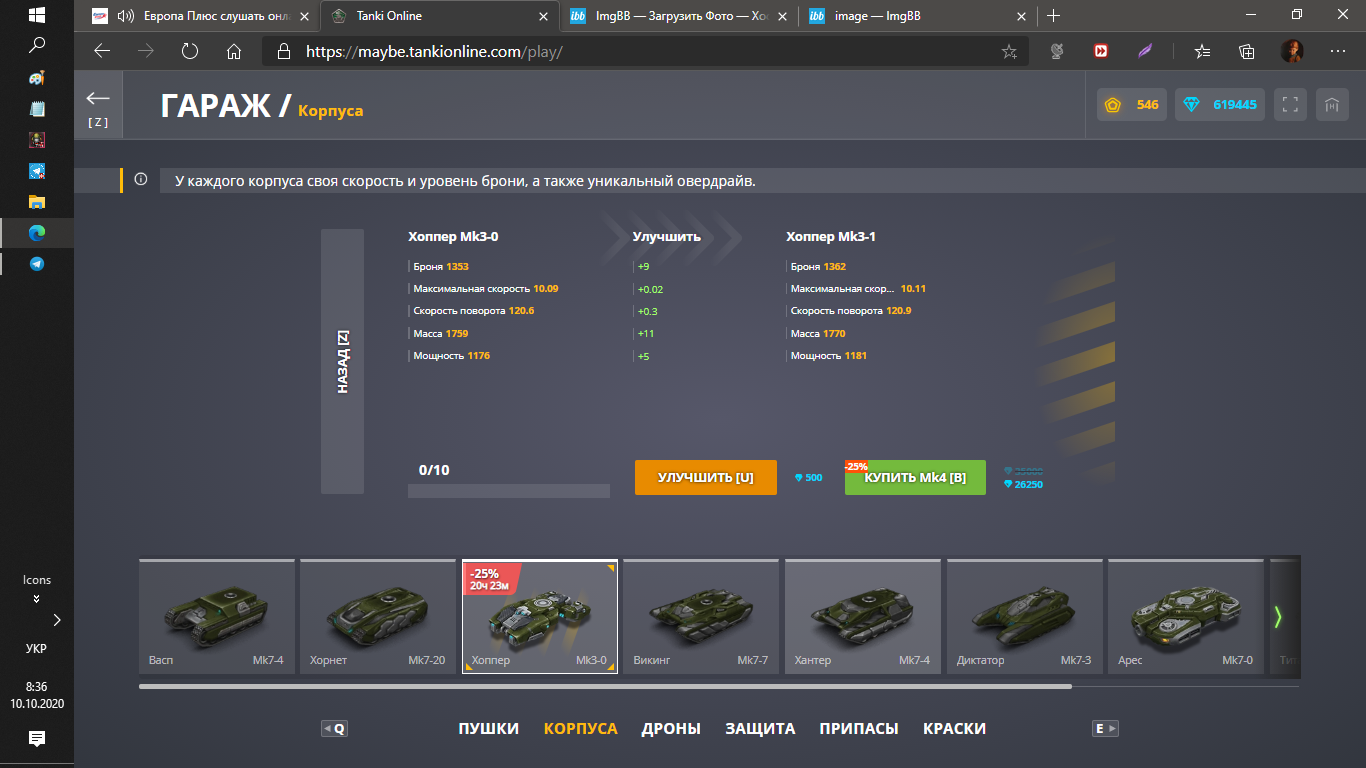Open Telegram from the Windows taskbar
The width and height of the screenshot is (1366, 768).
coord(37,264)
